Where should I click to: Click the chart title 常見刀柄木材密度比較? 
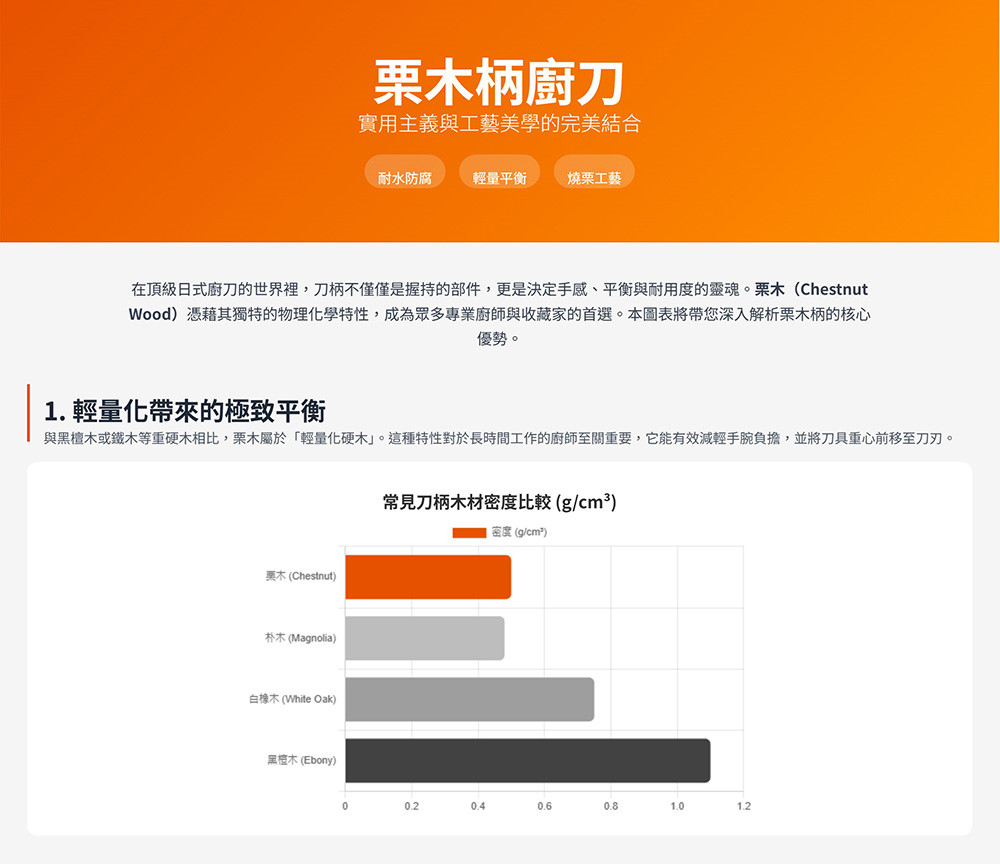point(499,502)
